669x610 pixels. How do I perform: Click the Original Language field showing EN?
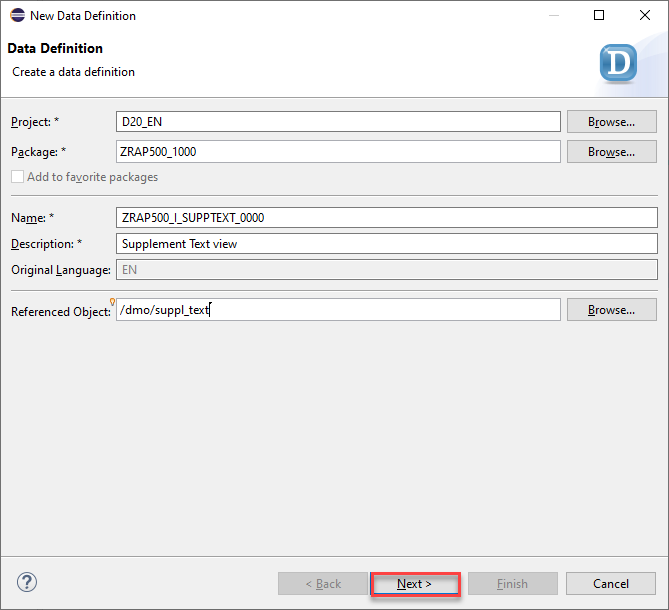coord(387,270)
